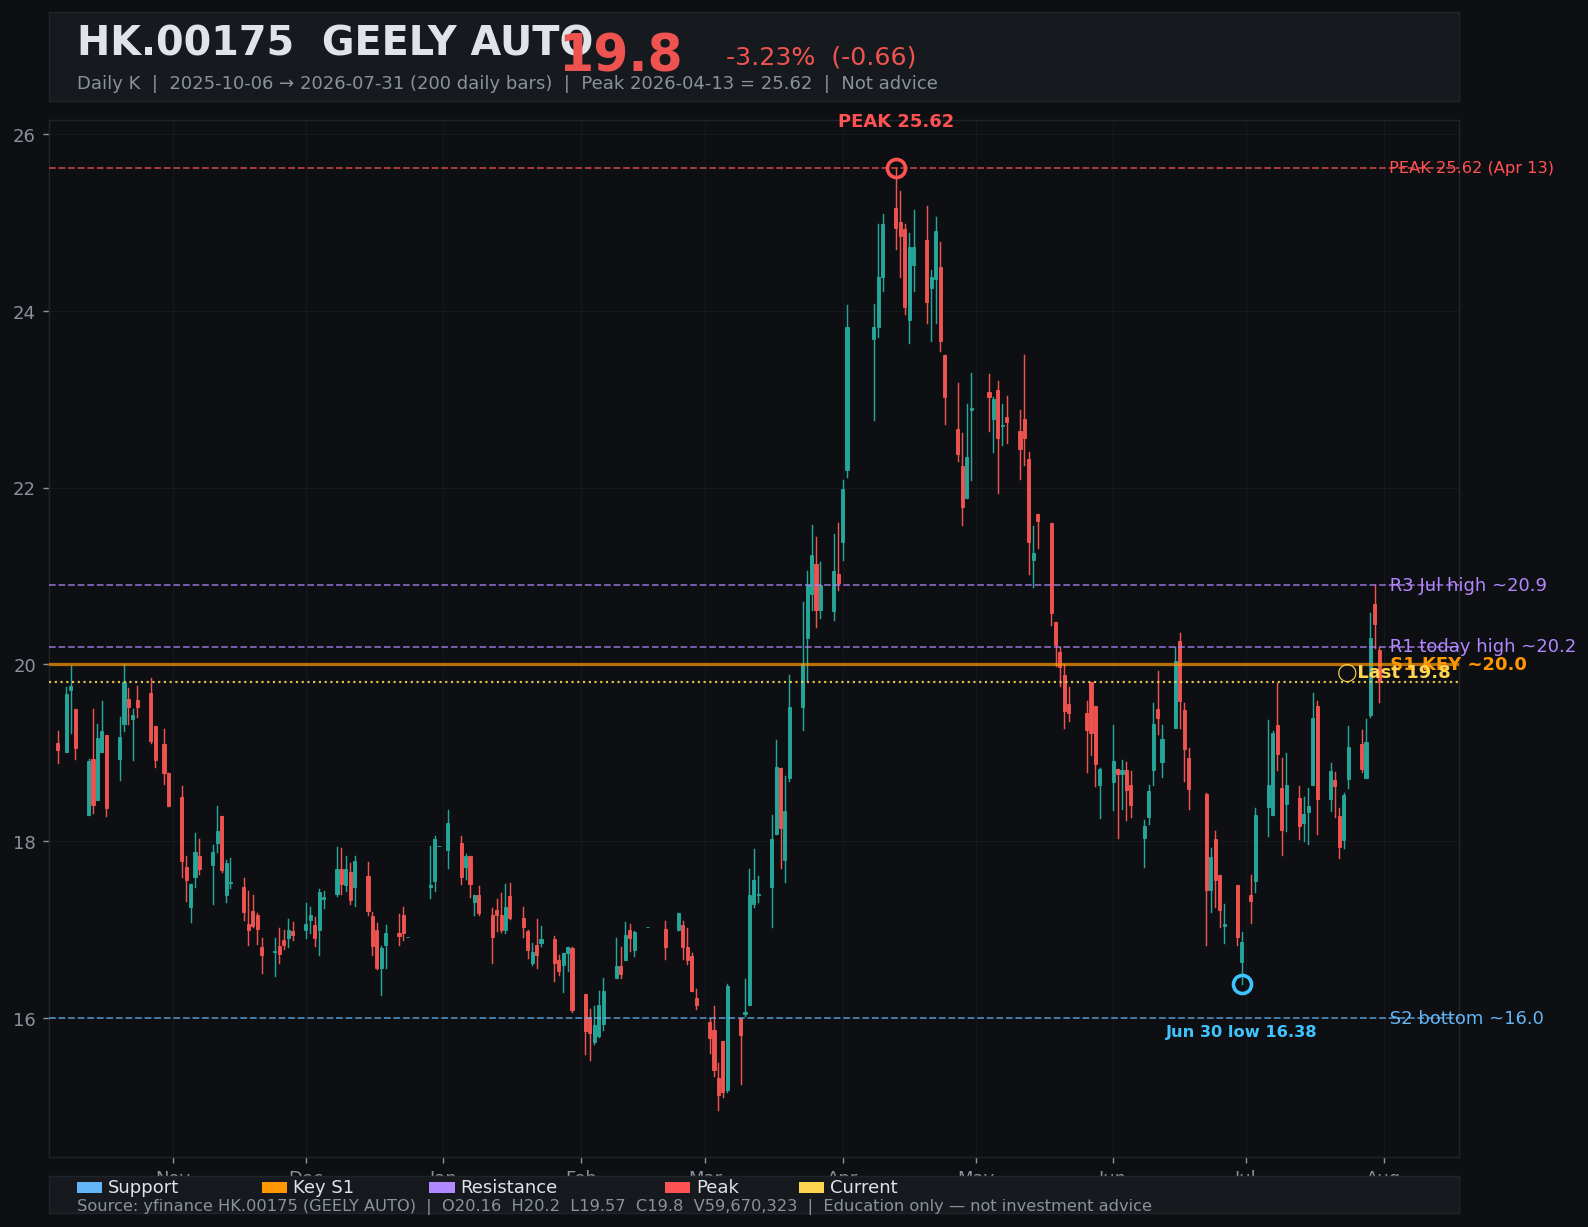Click the y-axis tick label 16
Screen dimensions: 1588x1227
(24, 1019)
